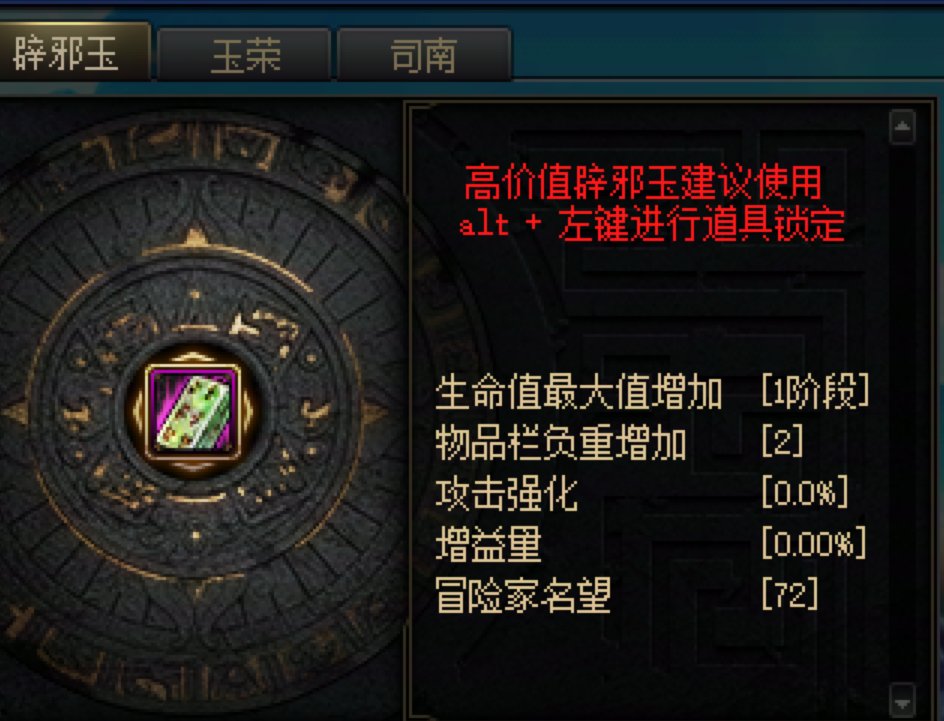Viewport: 944px width, 721px height.
Task: Click the [0.0%] attack boost value
Action: coord(806,492)
